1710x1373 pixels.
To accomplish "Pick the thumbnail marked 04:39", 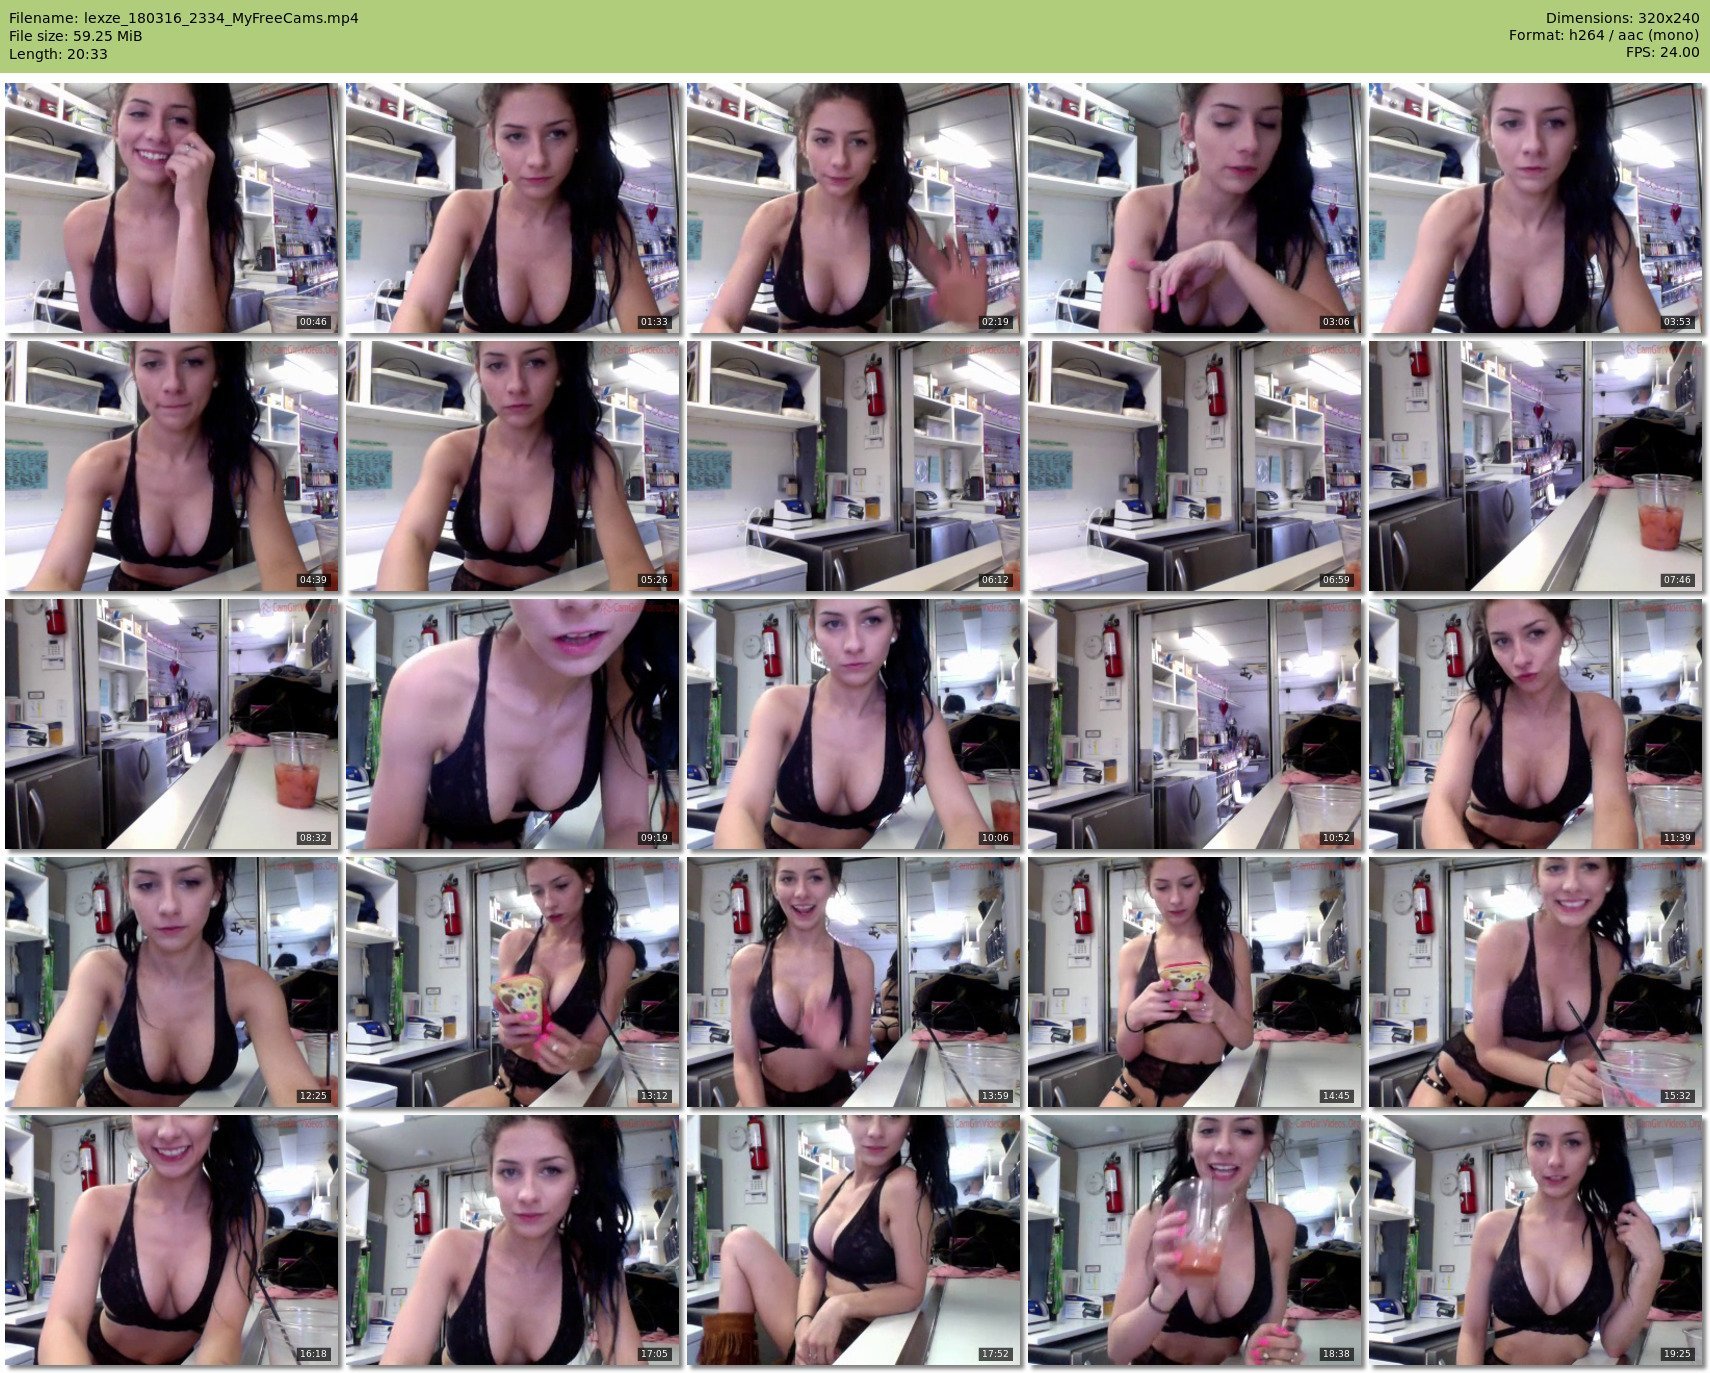I will pyautogui.click(x=171, y=466).
